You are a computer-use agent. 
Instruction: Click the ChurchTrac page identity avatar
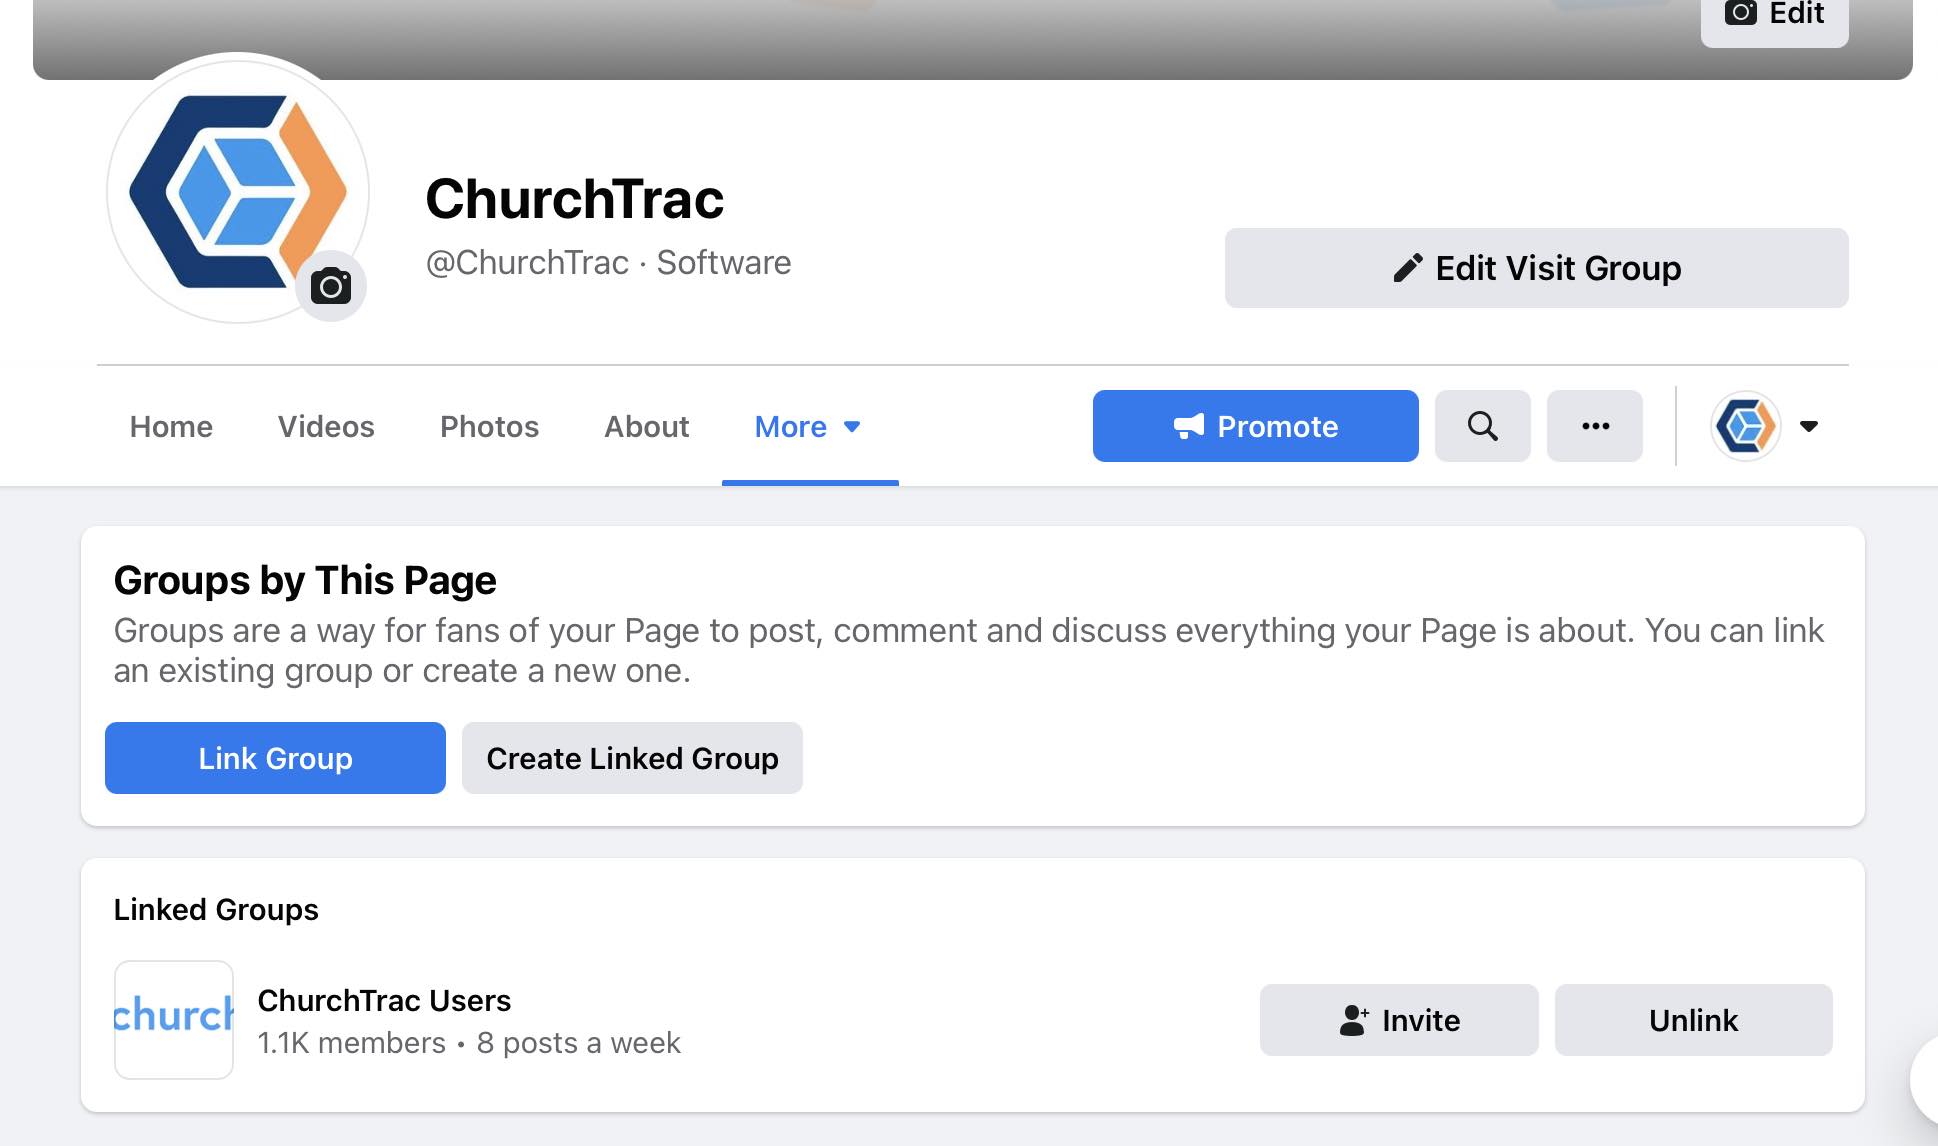point(1746,426)
